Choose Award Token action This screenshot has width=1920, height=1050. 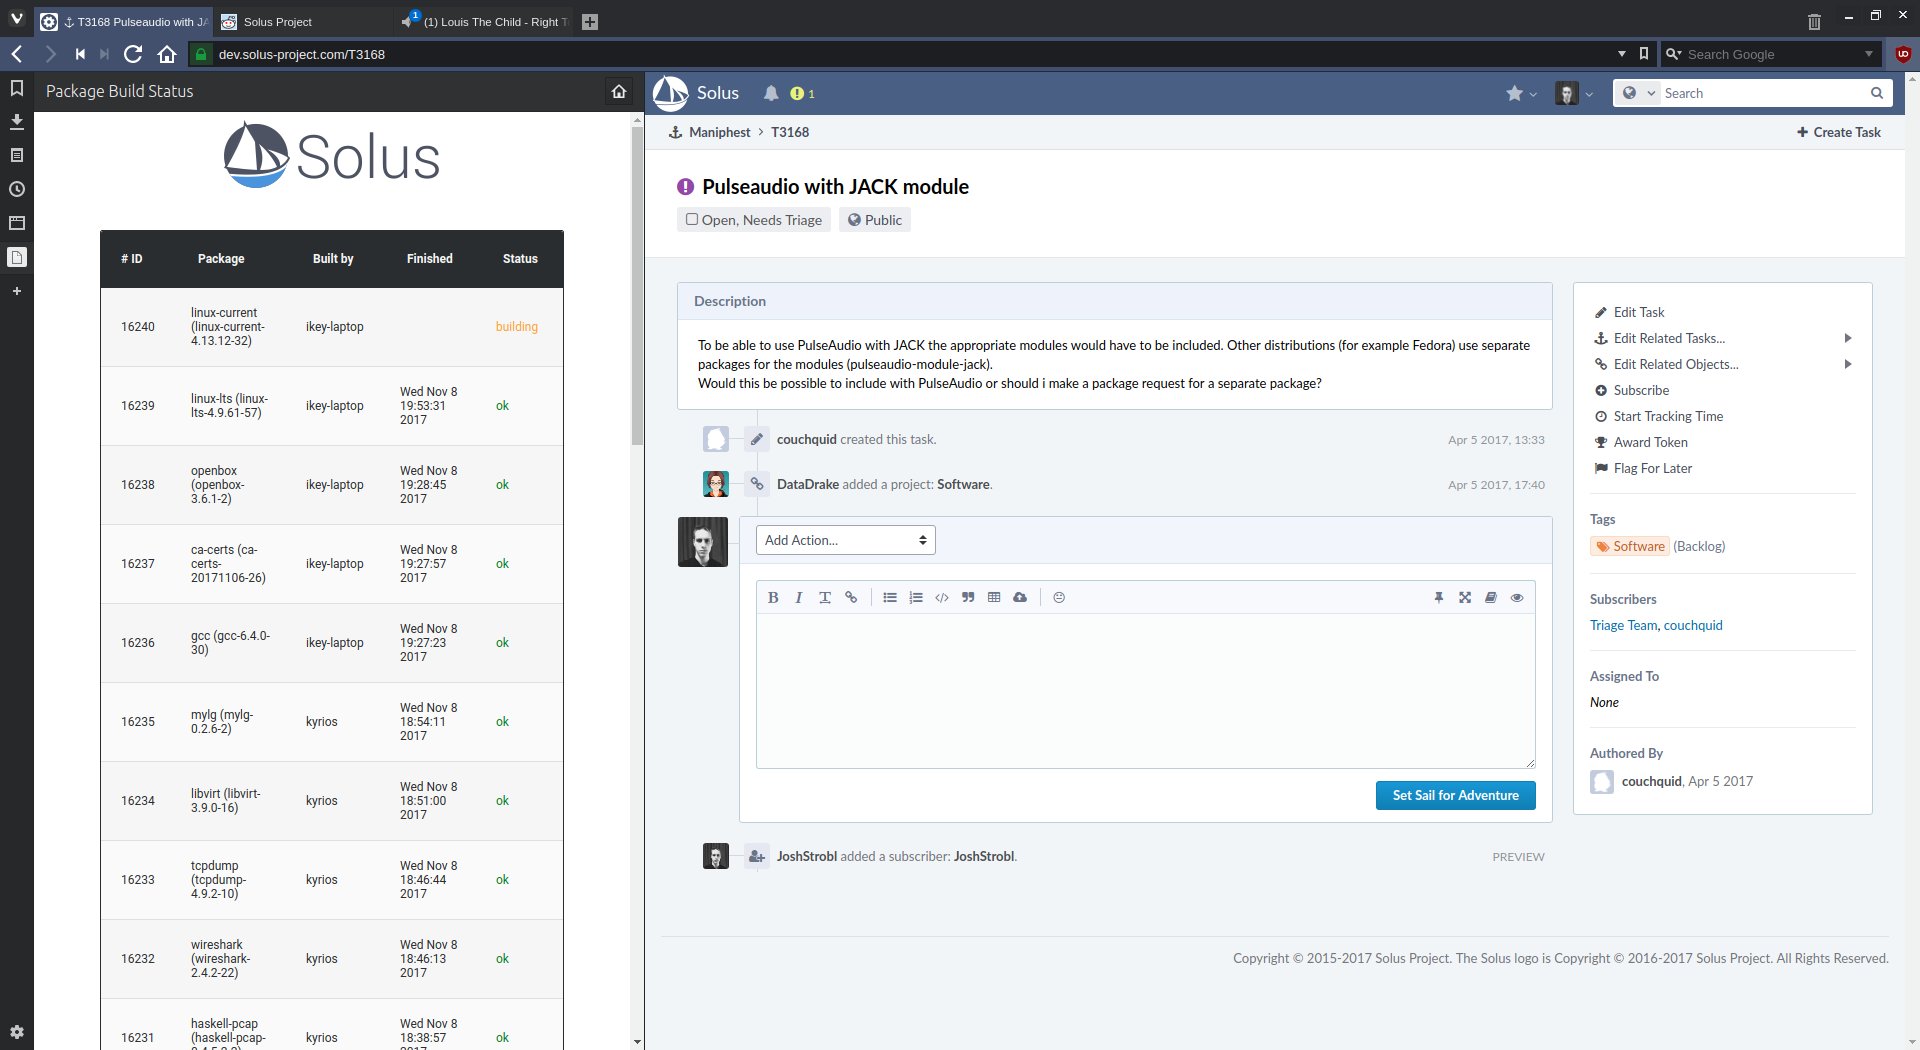1650,442
